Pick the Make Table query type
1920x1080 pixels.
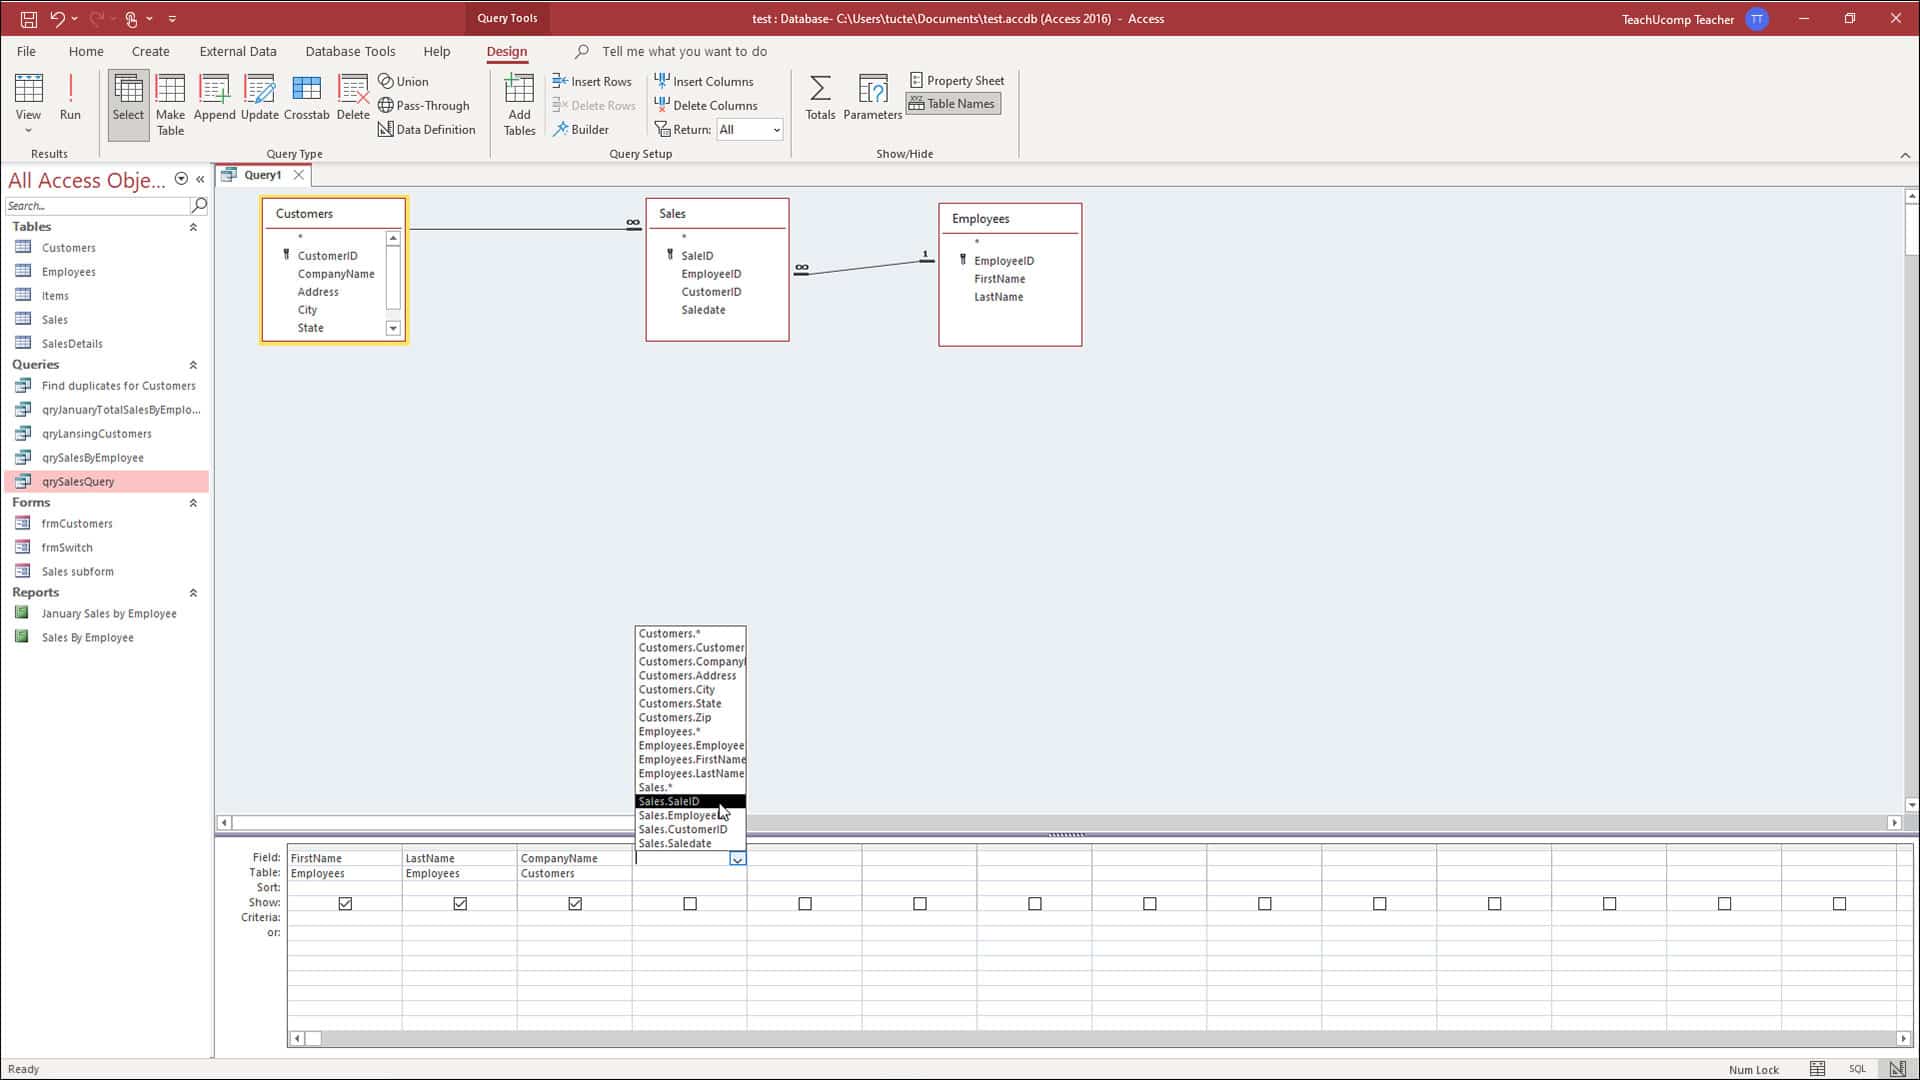pos(170,104)
